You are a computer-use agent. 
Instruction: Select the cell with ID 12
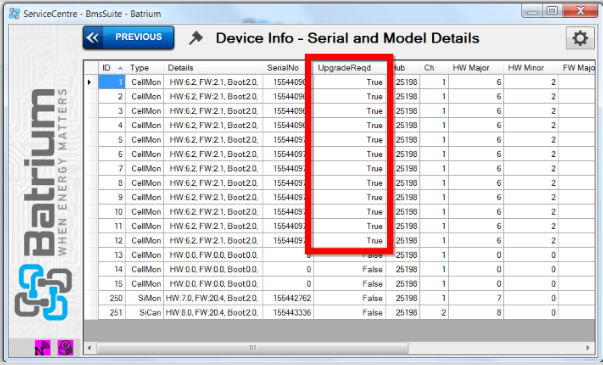tap(112, 240)
